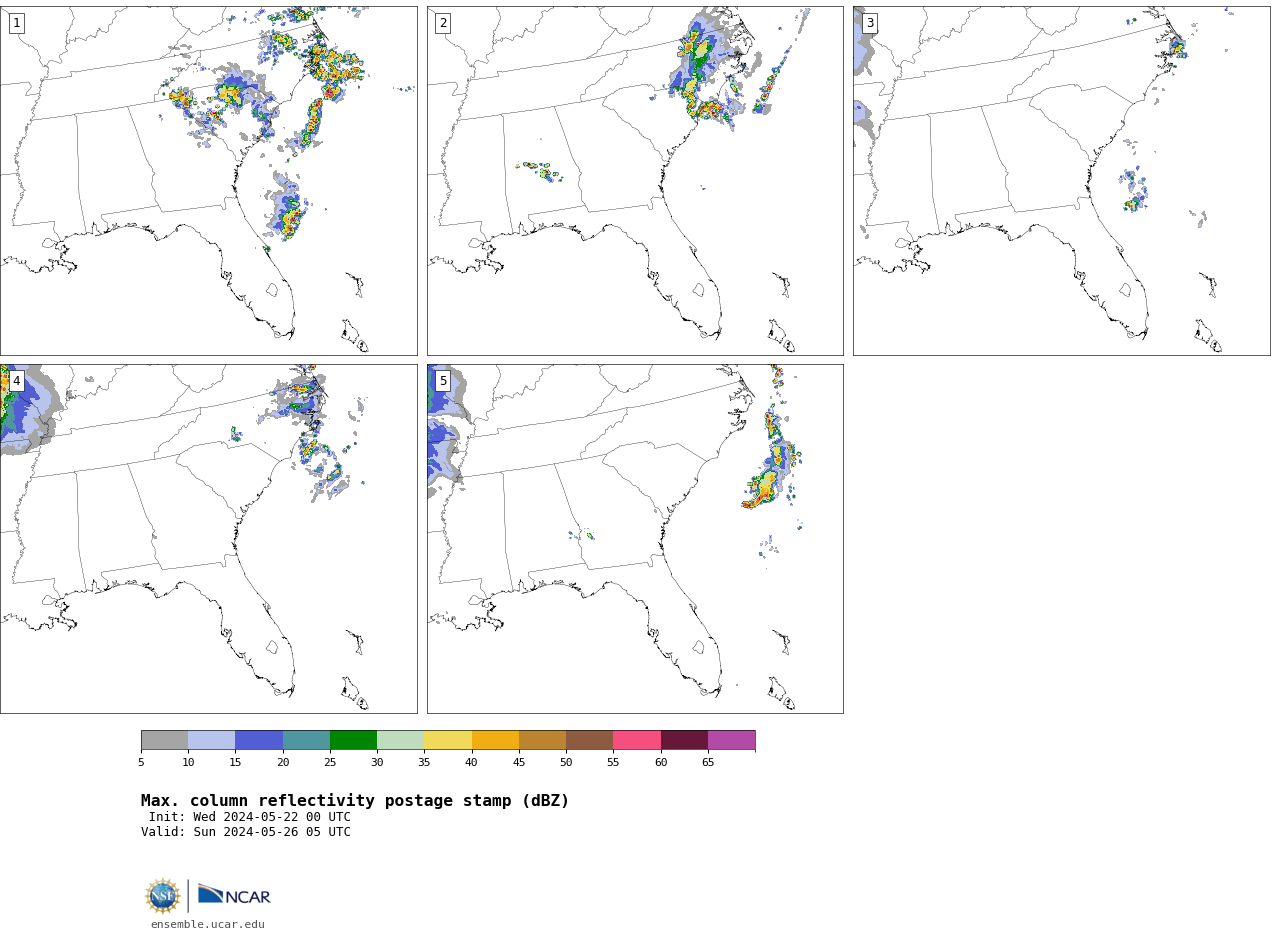This screenshot has width=1280, height=936.
Task: Click the orange 40-45 dBZ swatch
Action: click(495, 740)
